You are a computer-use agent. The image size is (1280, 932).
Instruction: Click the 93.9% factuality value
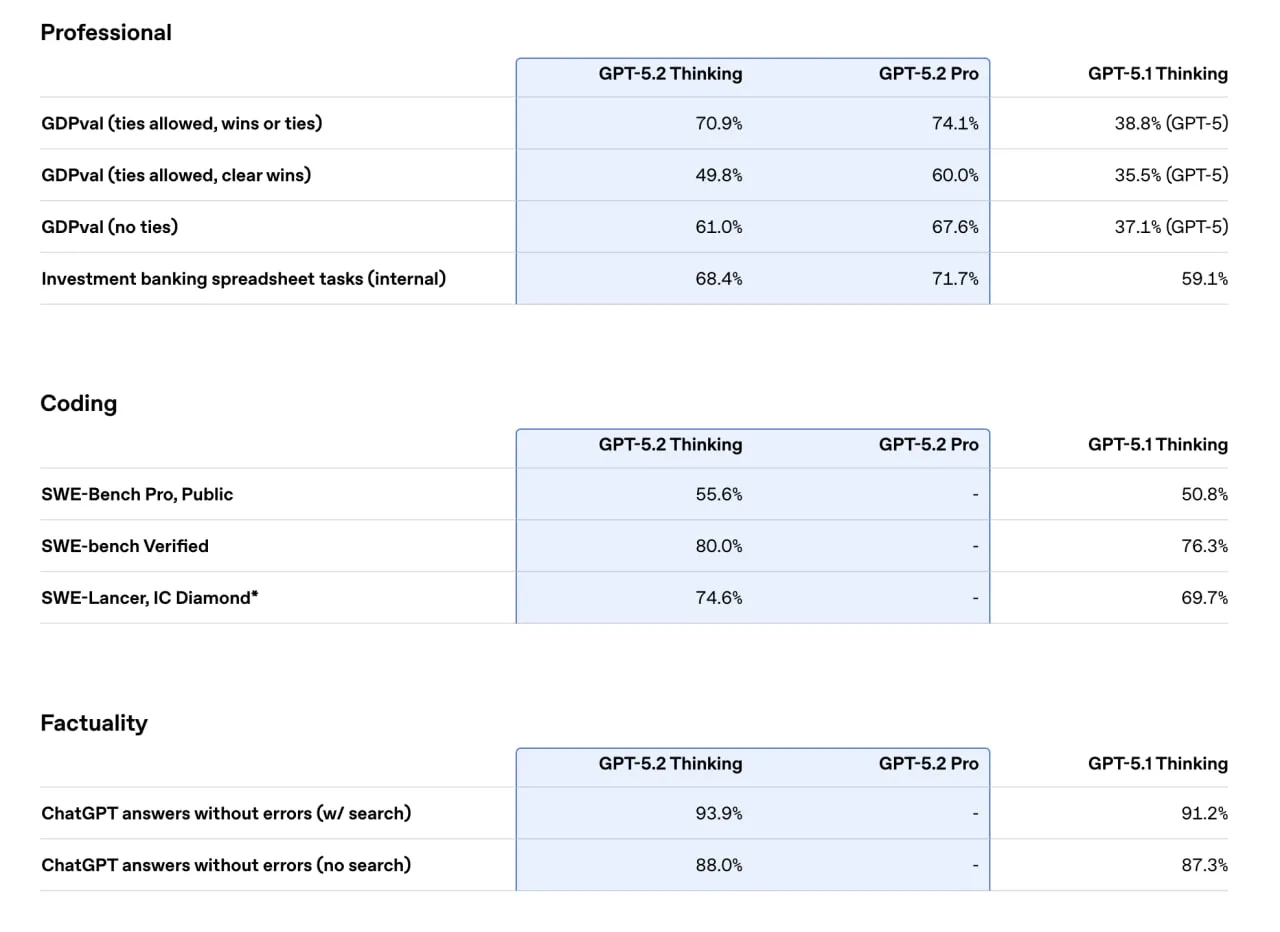point(719,813)
